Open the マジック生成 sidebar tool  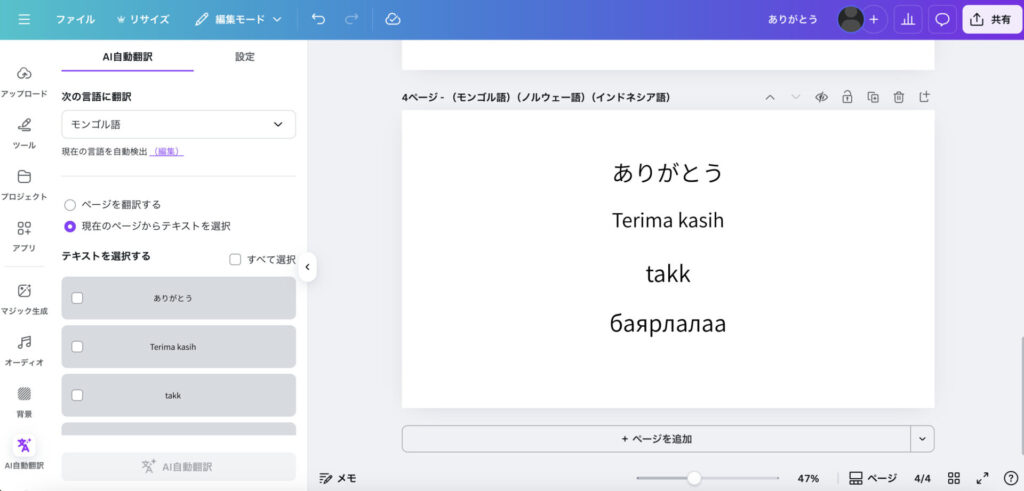(x=24, y=297)
